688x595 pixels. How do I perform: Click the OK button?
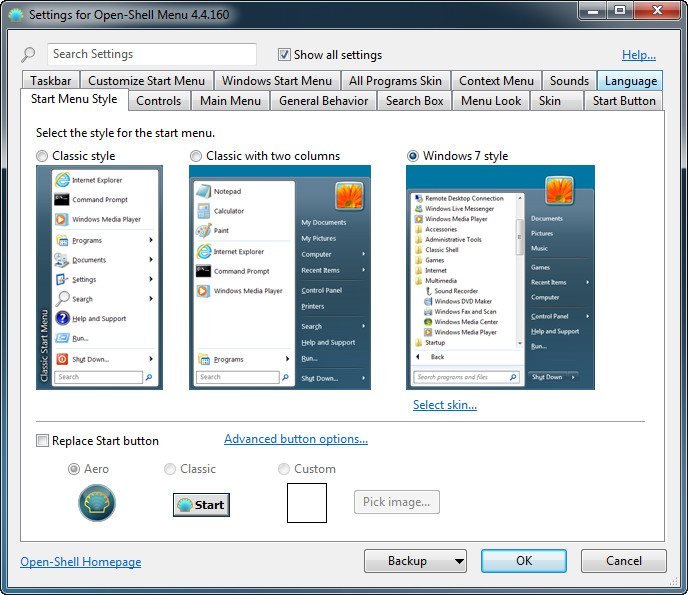click(x=524, y=561)
